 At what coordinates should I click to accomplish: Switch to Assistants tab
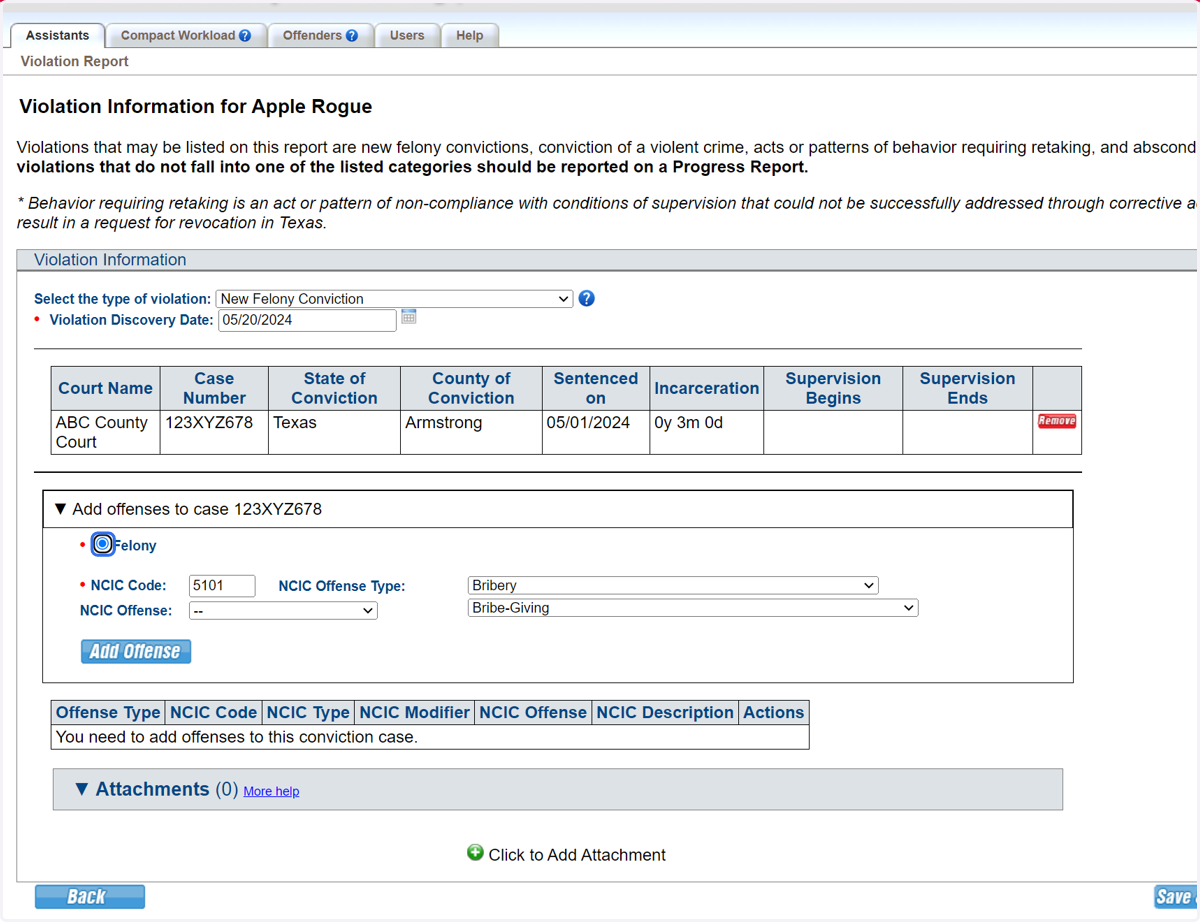tap(57, 35)
